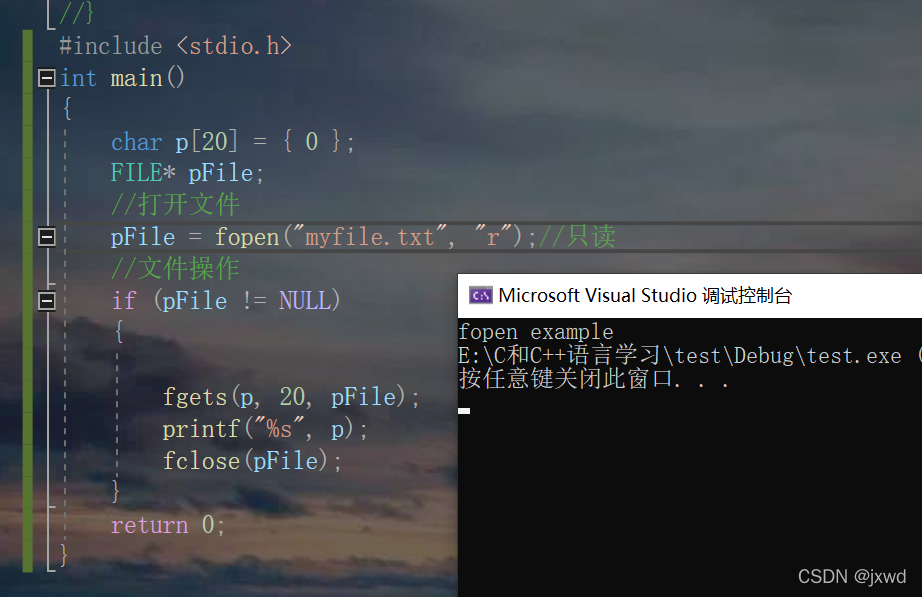Click the Microsoft Visual Studio console title bar
The image size is (922, 597).
pos(690,295)
